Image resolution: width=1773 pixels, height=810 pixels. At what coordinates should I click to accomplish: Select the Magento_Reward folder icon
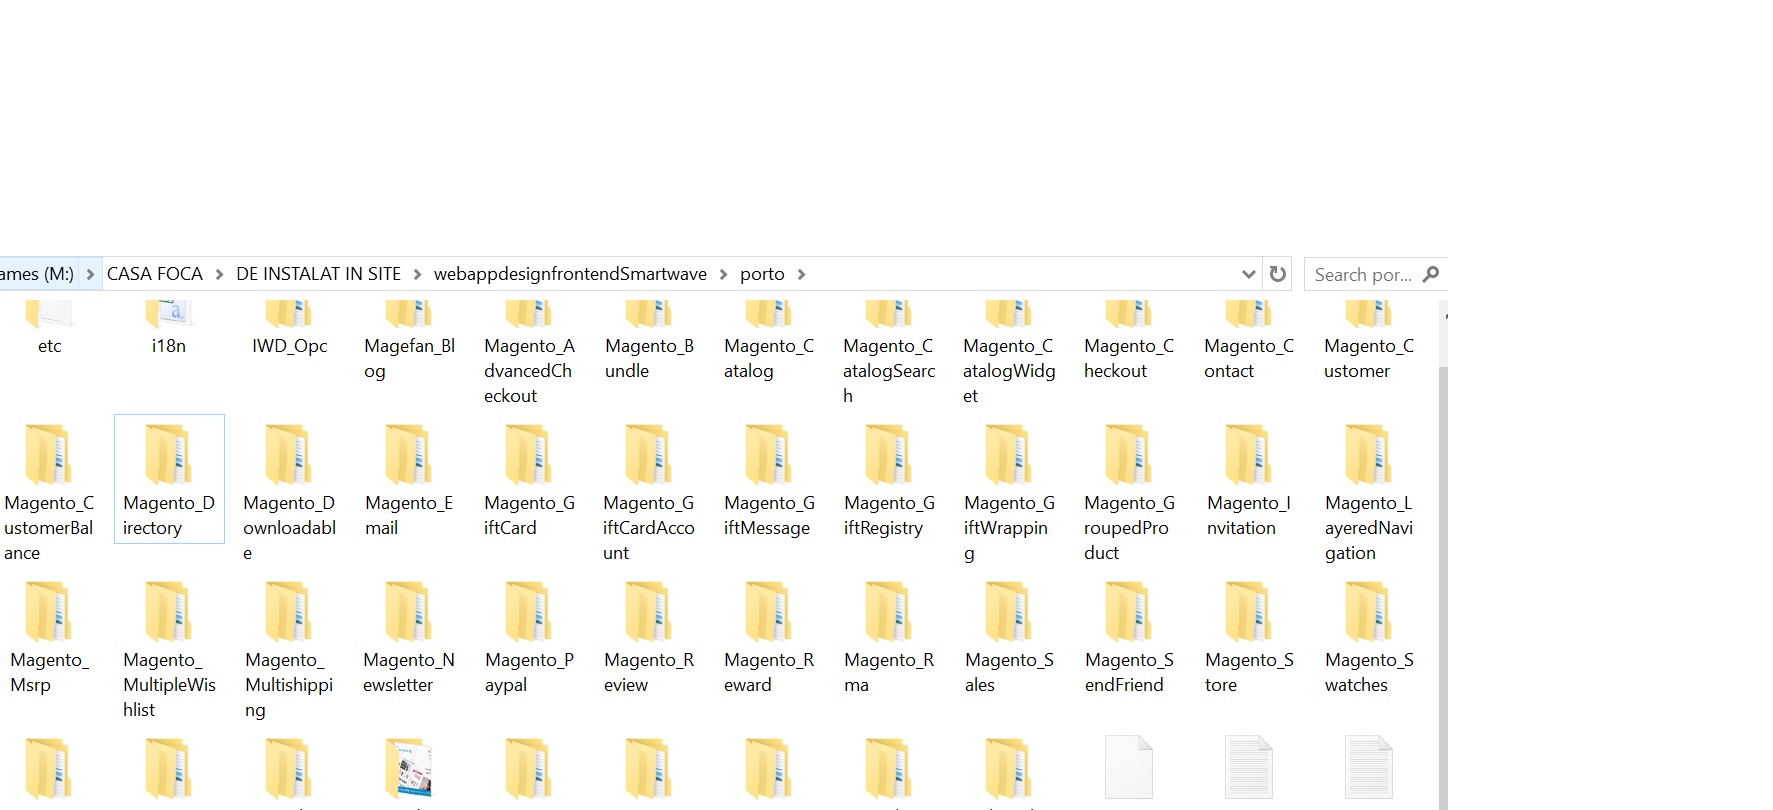point(768,611)
